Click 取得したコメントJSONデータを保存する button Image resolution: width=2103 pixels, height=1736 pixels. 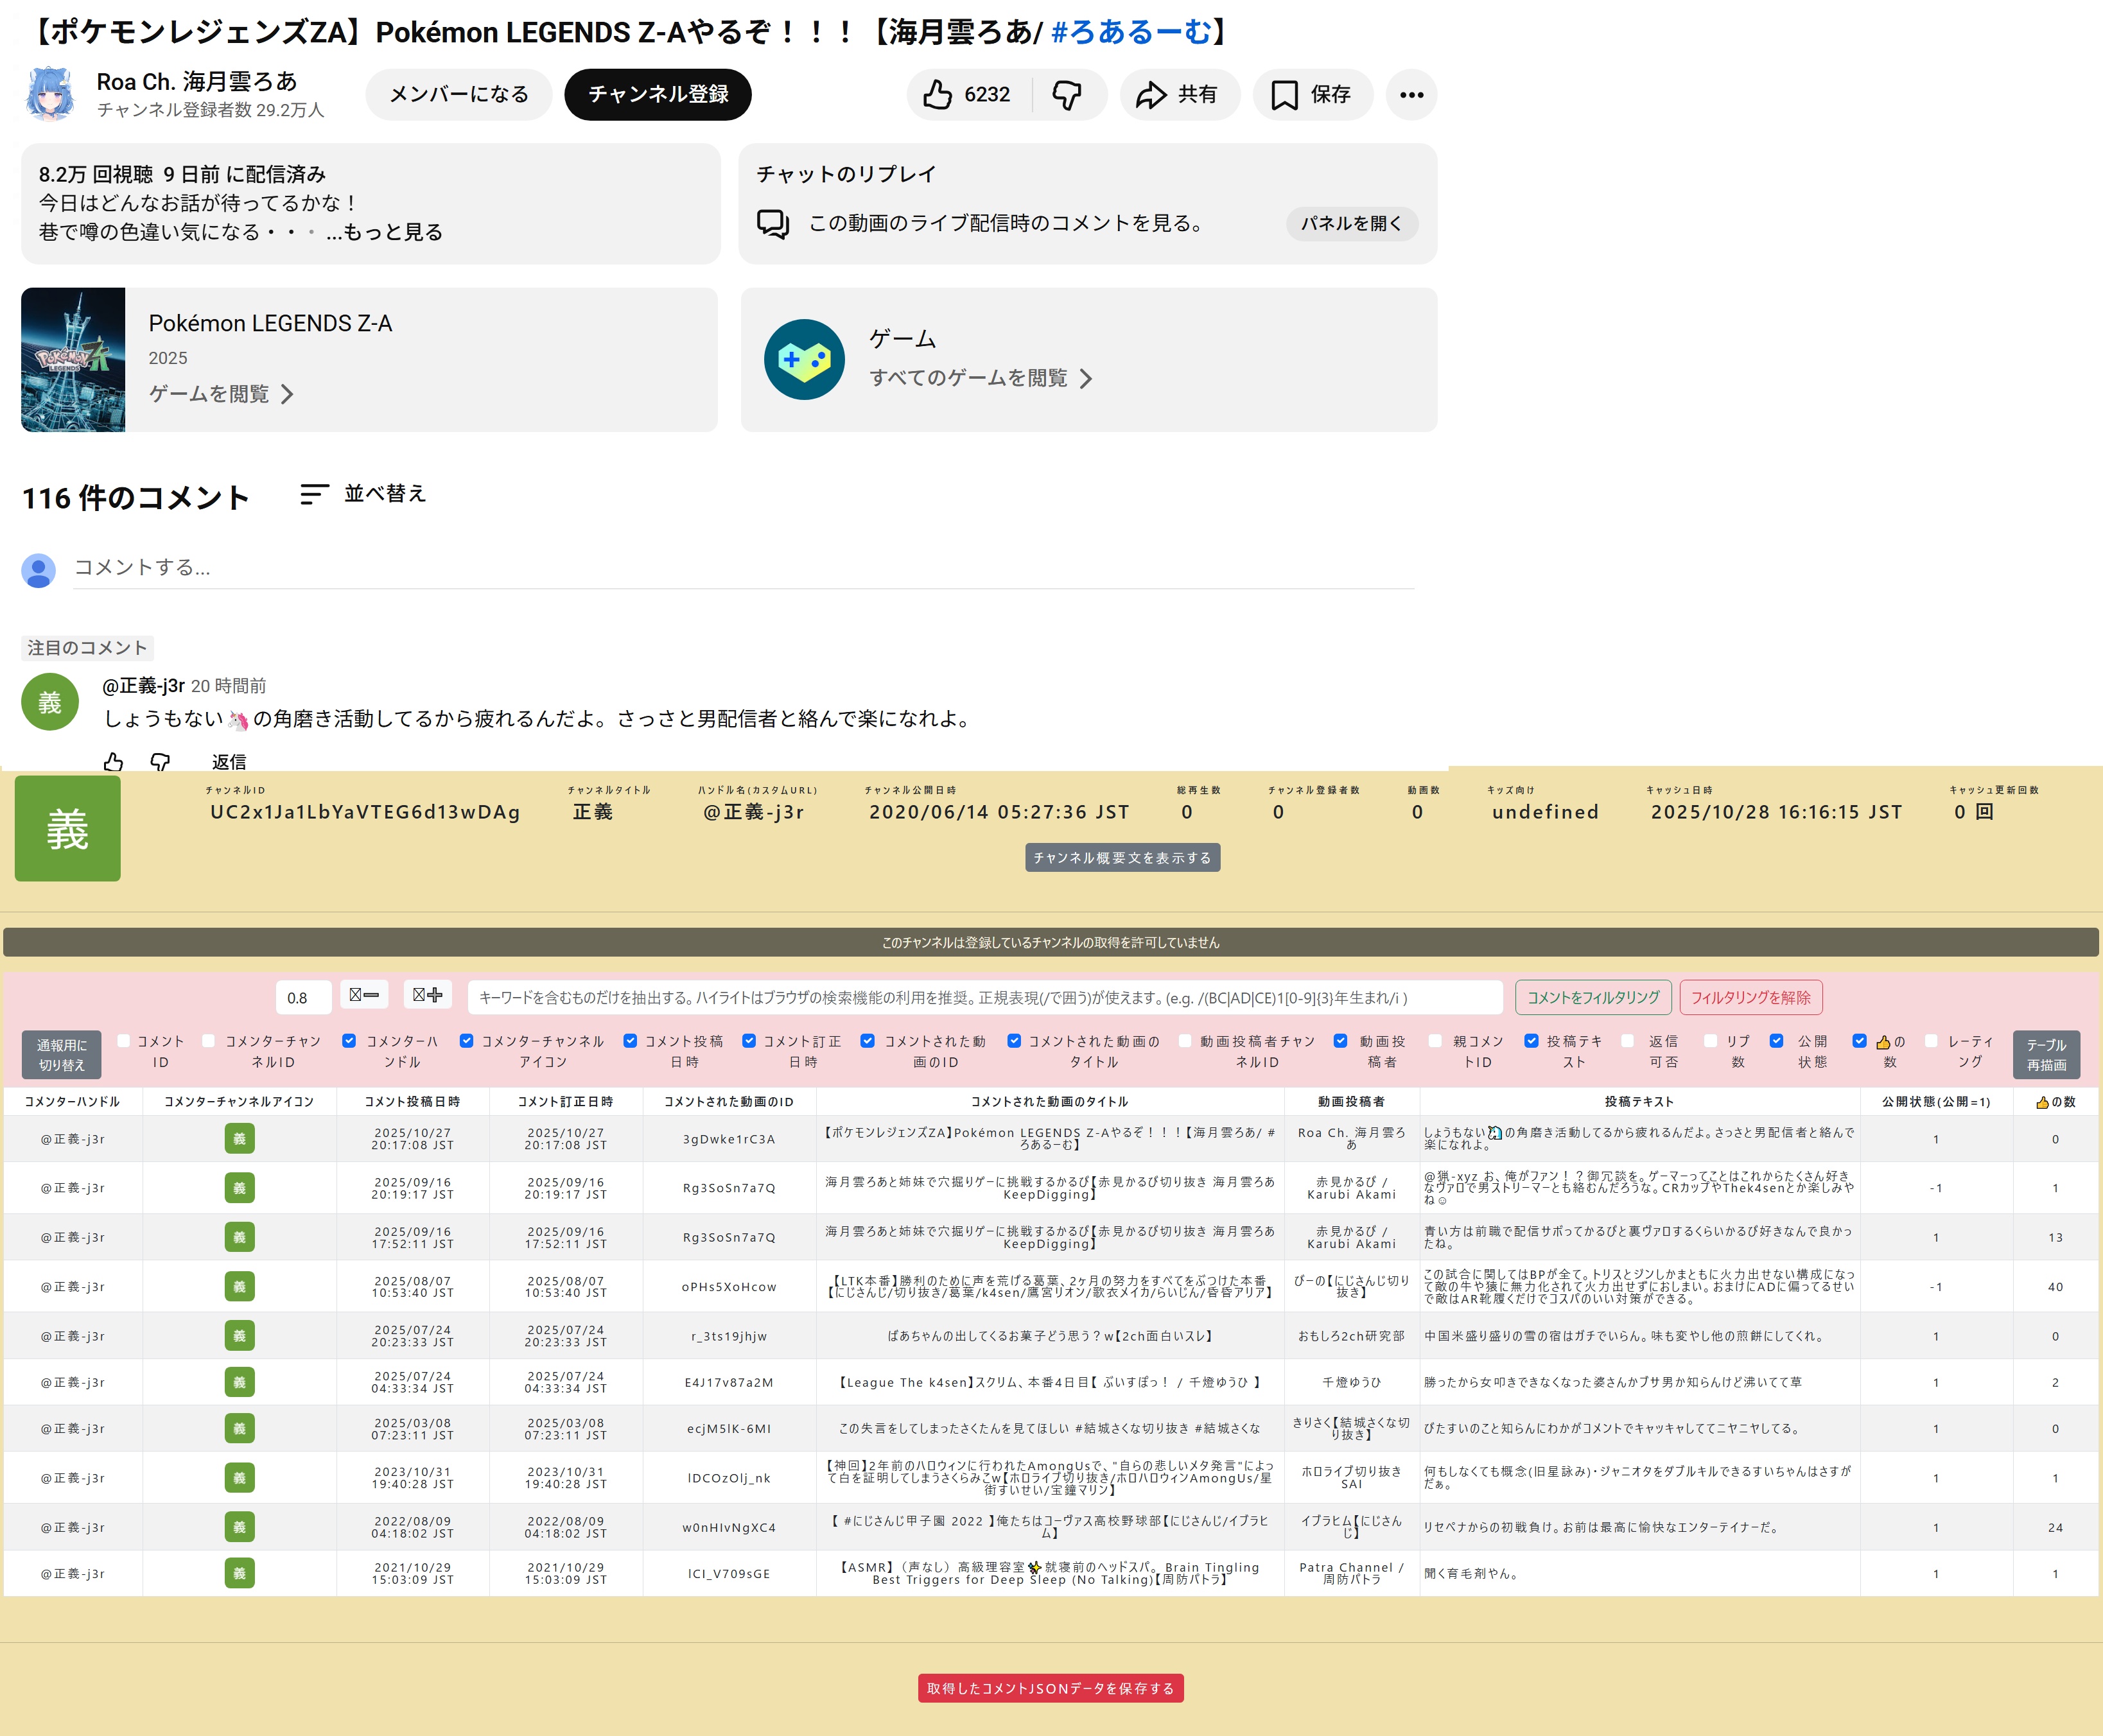tap(1050, 1688)
